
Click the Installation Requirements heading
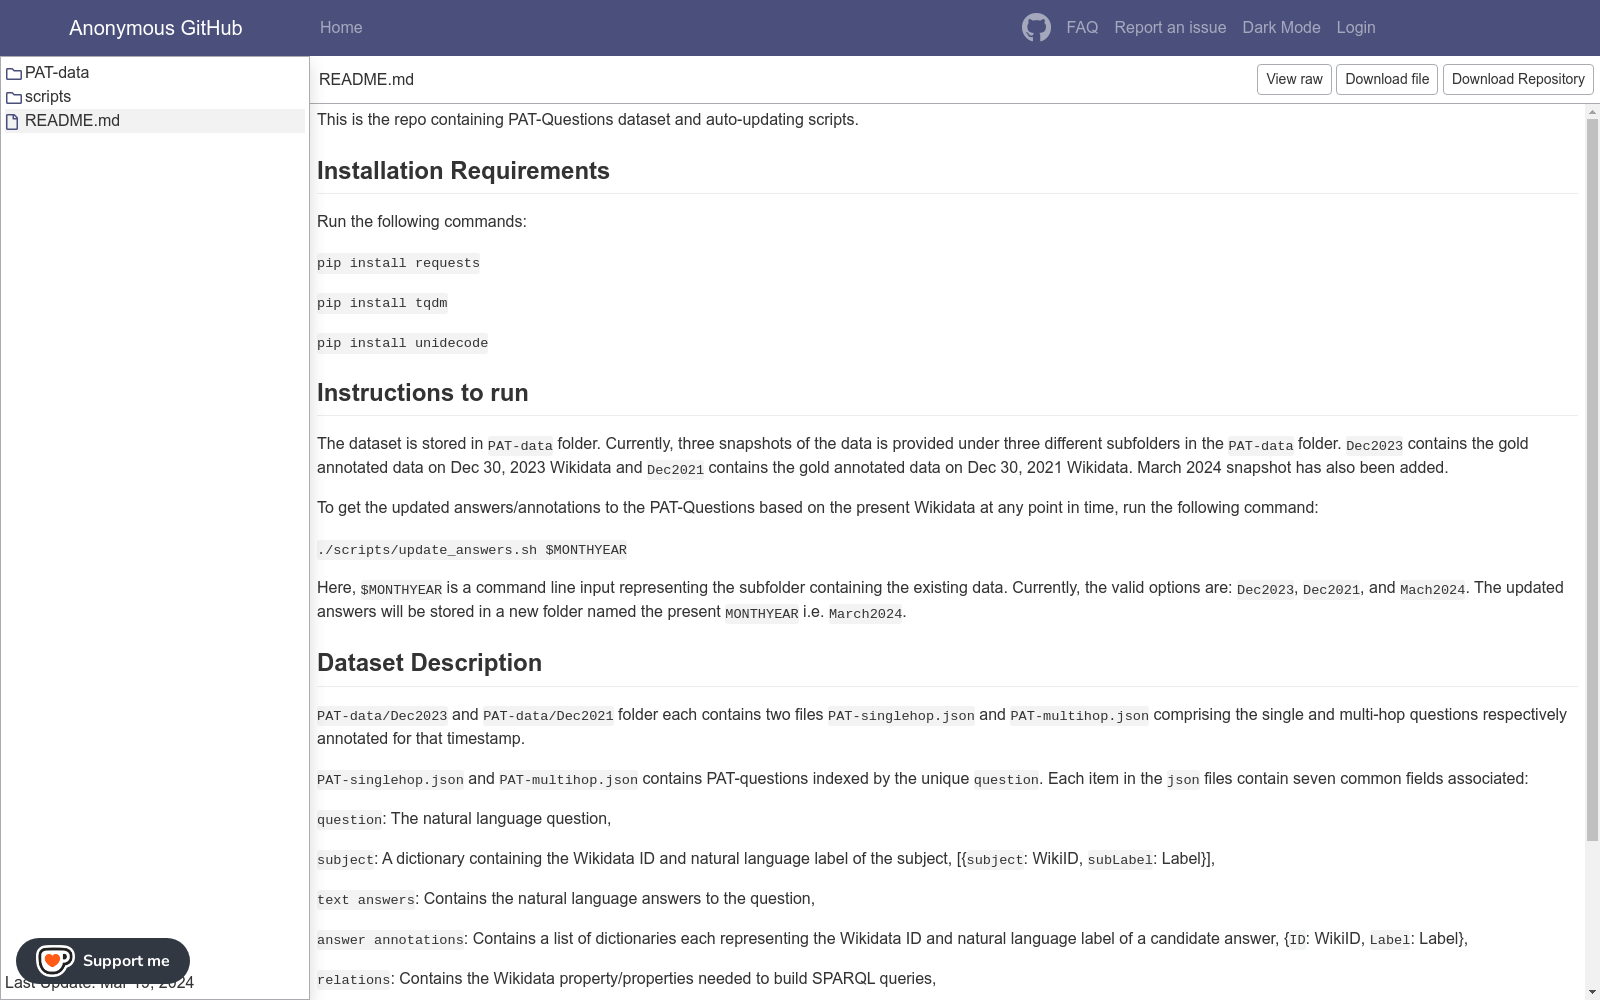463,171
